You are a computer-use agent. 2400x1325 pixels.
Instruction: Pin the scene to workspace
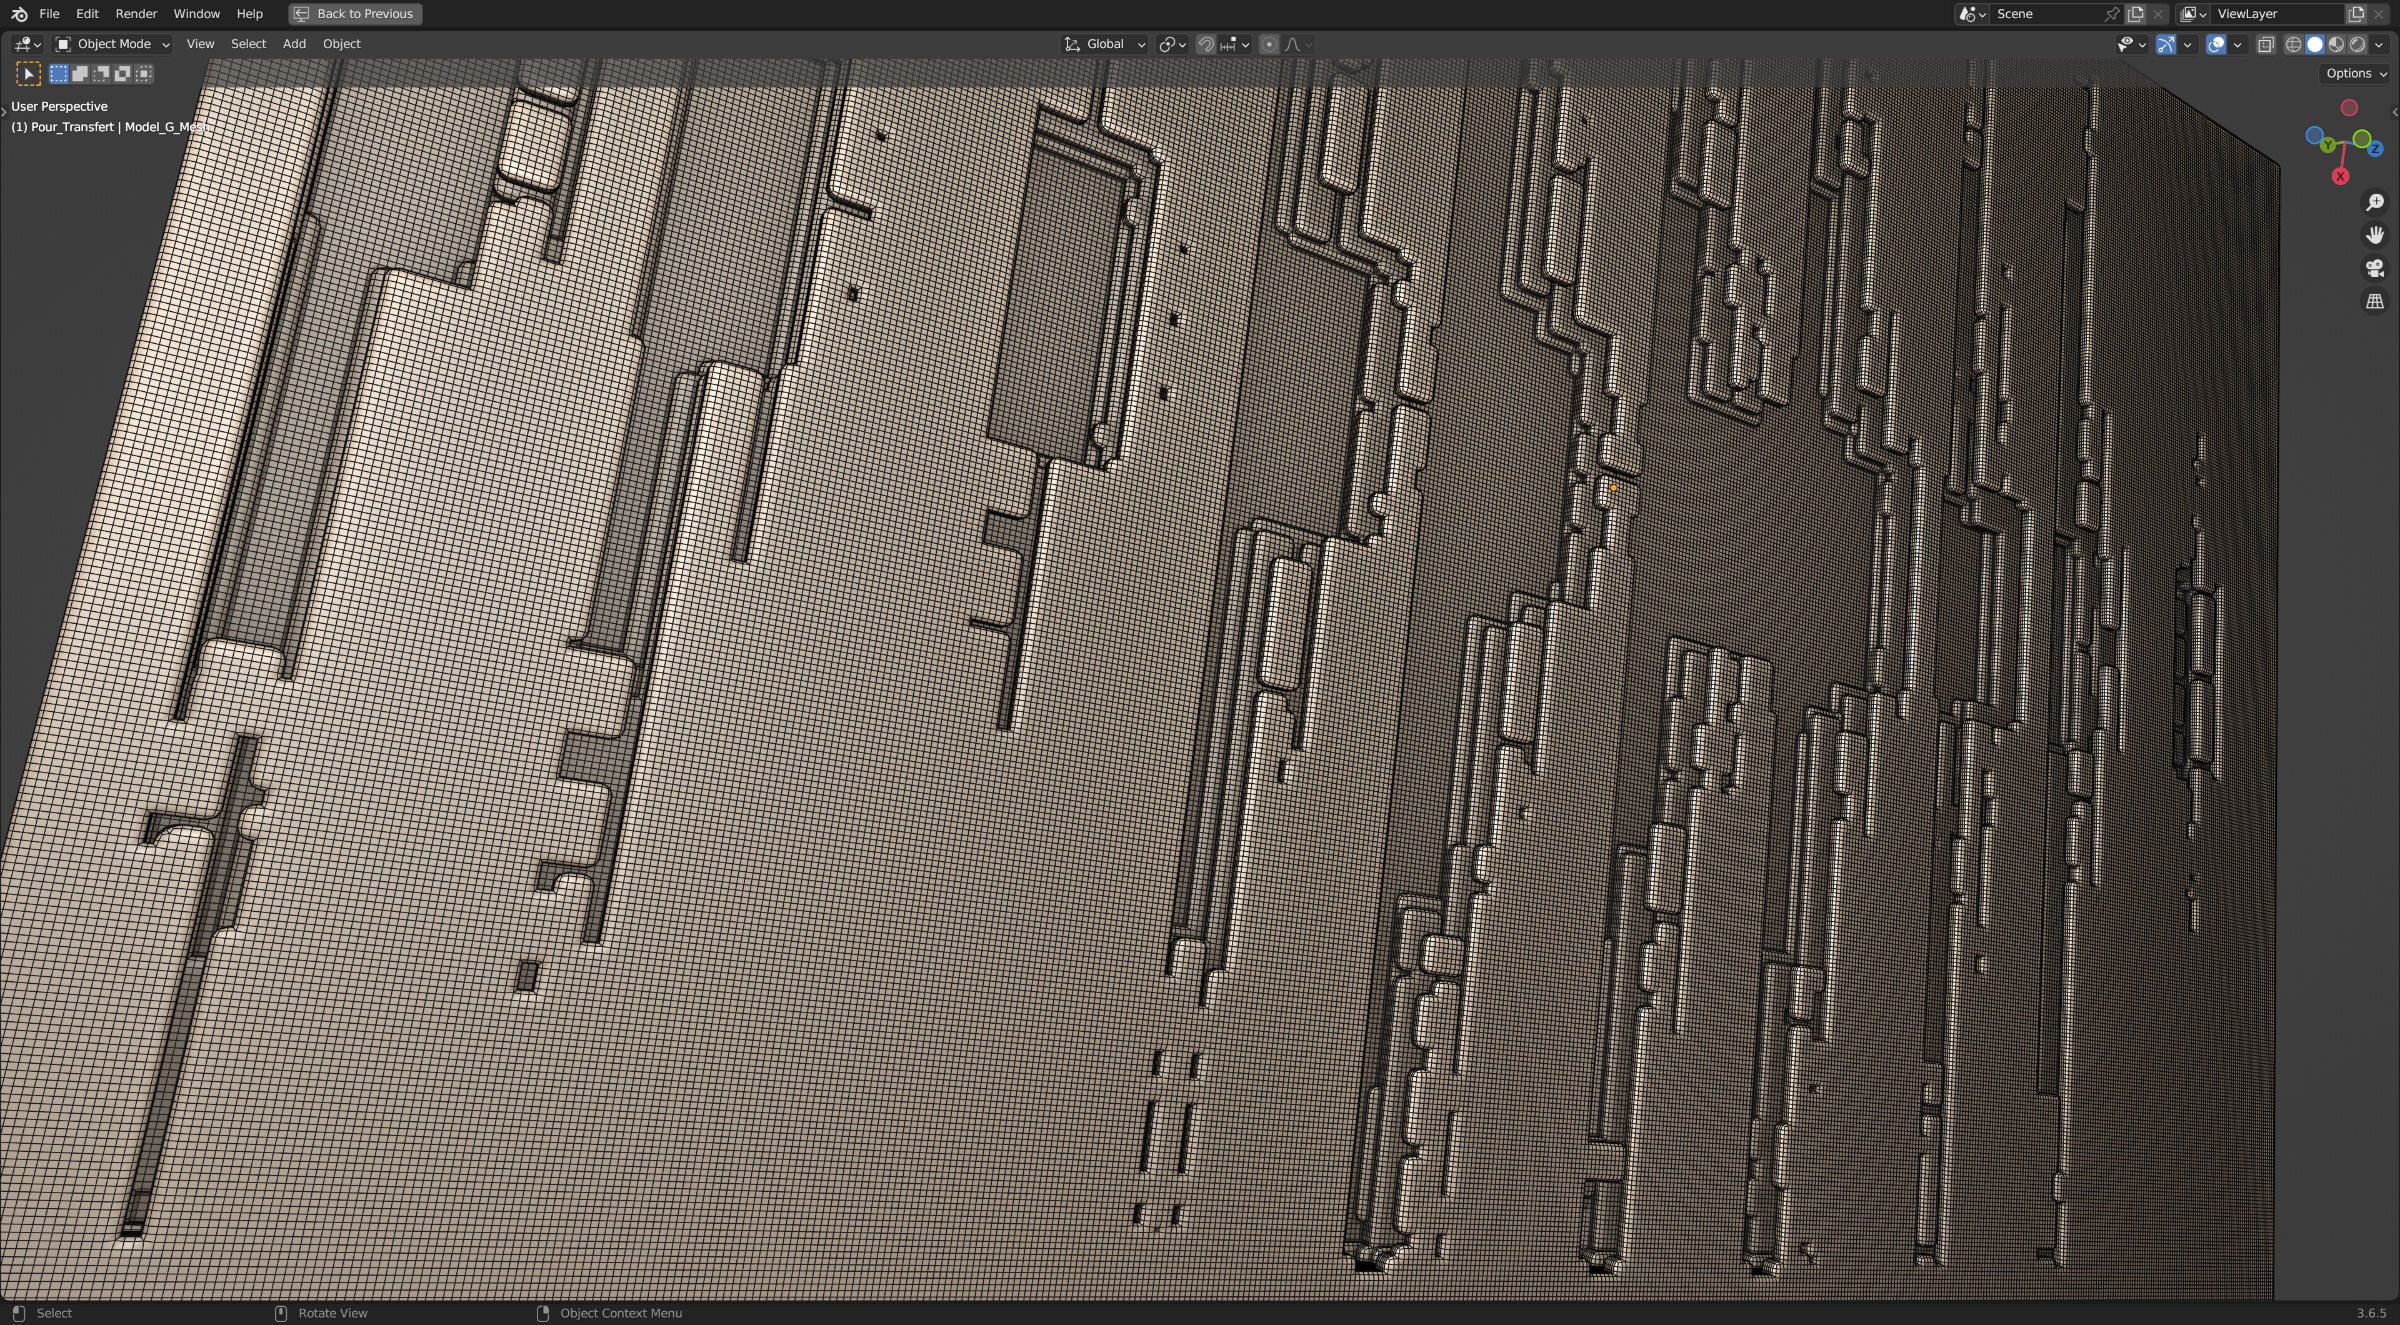click(2111, 14)
